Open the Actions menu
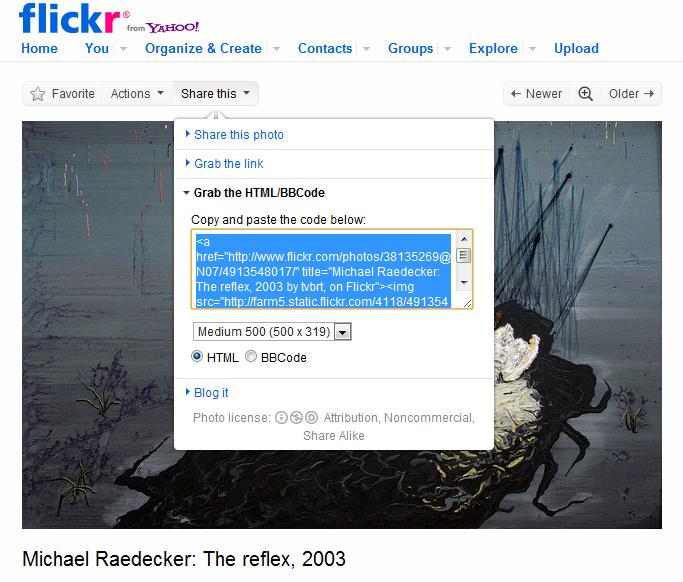The width and height of the screenshot is (683, 582). 137,94
